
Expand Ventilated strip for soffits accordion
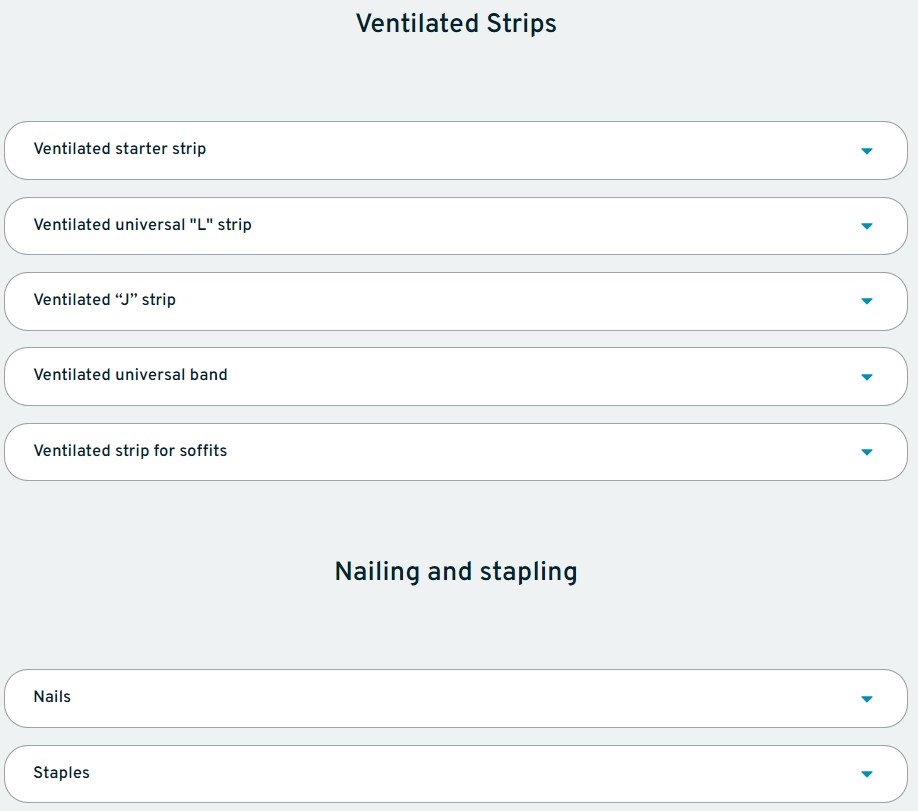click(455, 452)
